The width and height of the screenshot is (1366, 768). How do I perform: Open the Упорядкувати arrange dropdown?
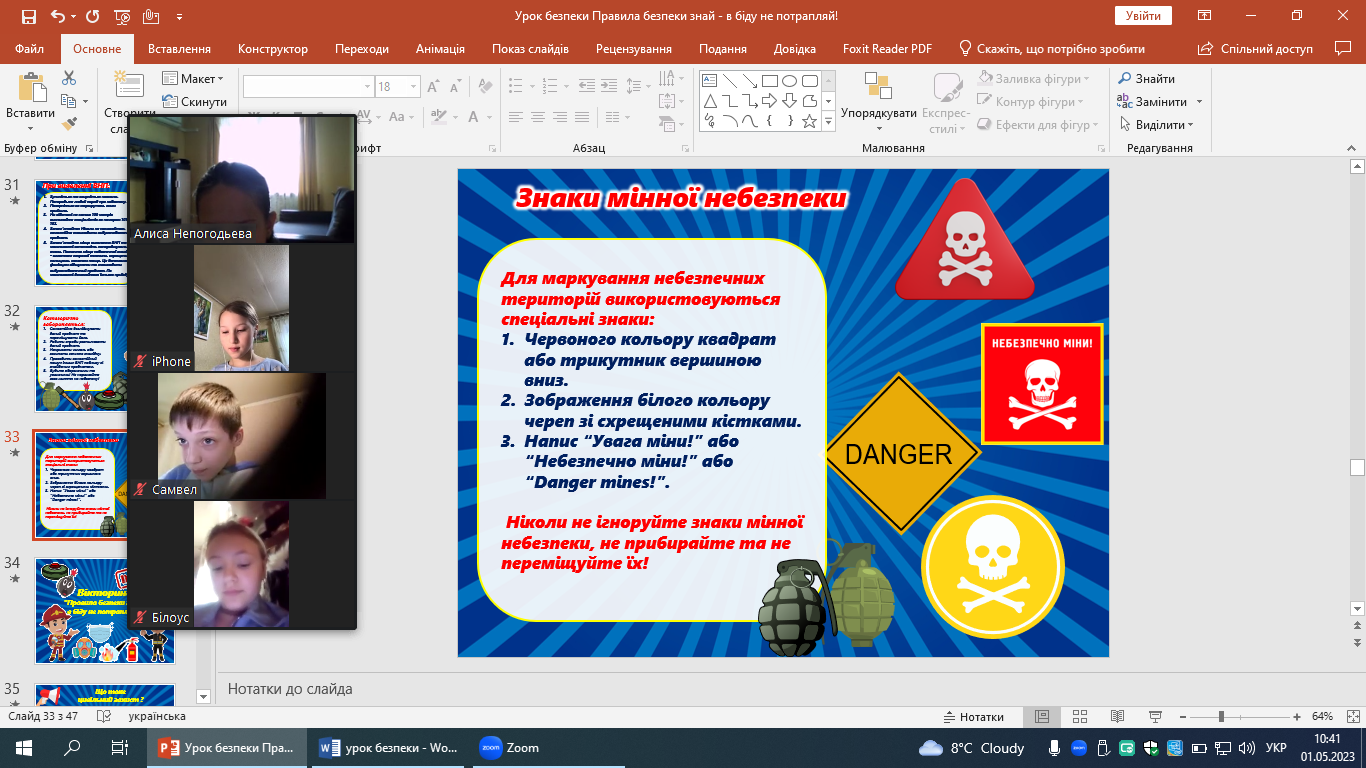click(x=878, y=101)
